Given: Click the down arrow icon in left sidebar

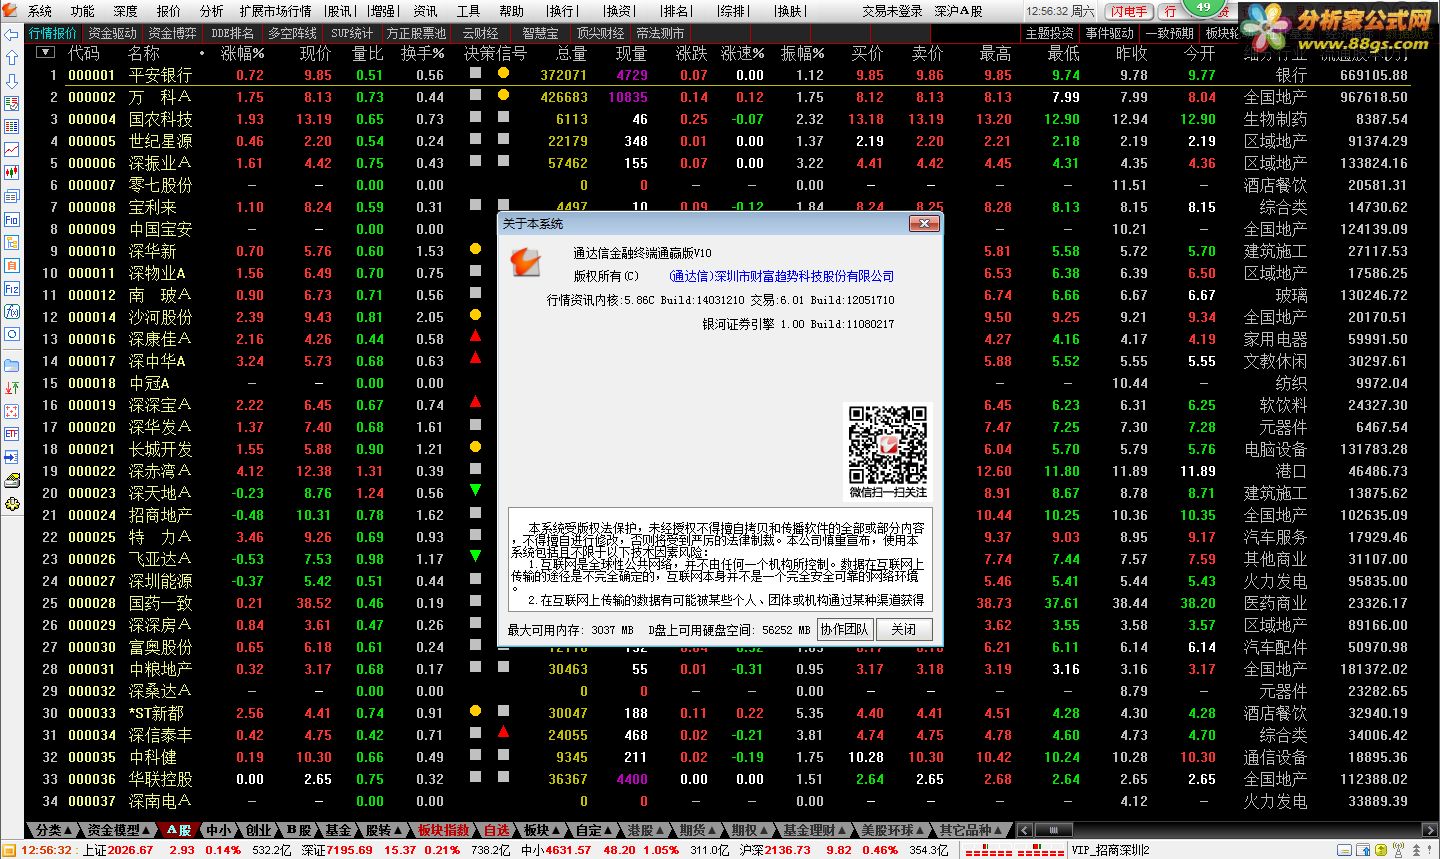Looking at the screenshot, I should coord(11,81).
